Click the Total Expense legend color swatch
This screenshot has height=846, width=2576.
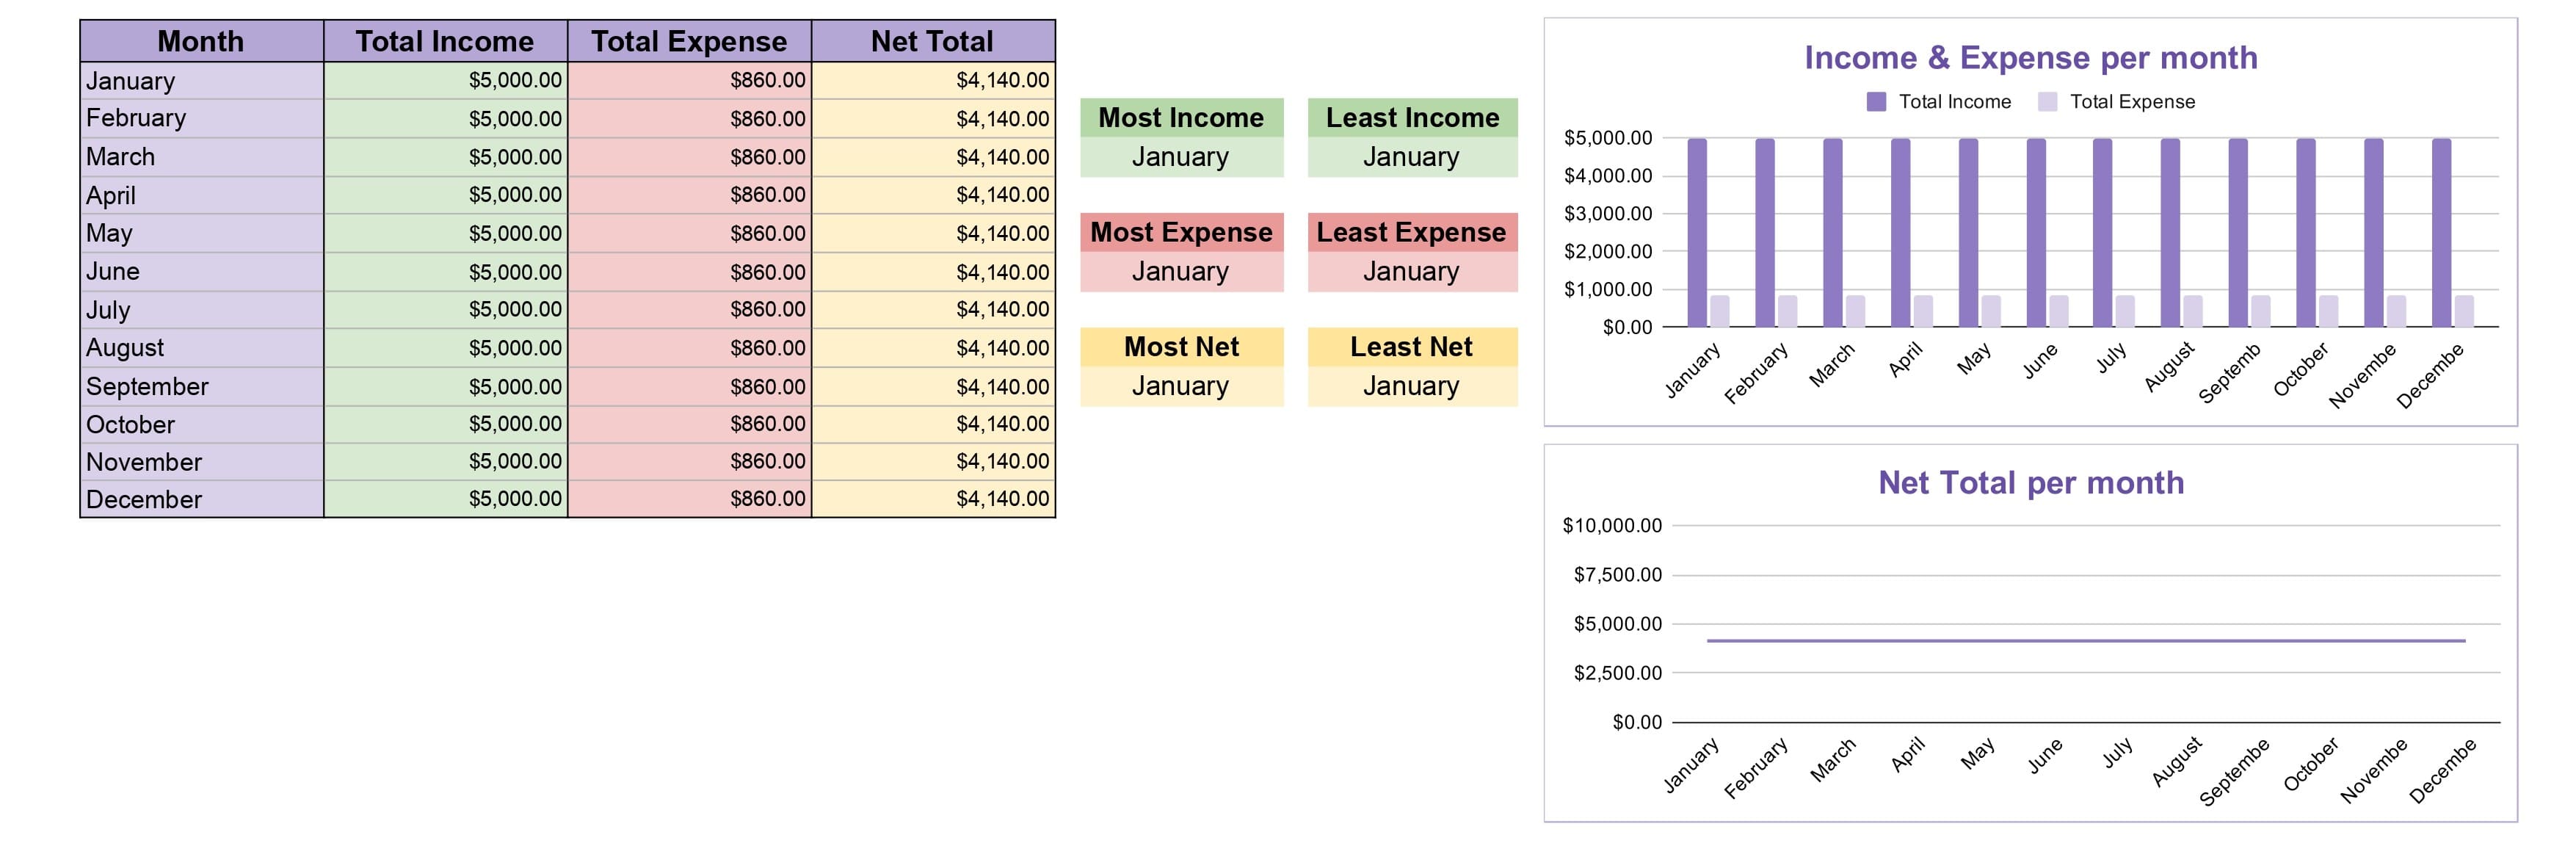2047,102
